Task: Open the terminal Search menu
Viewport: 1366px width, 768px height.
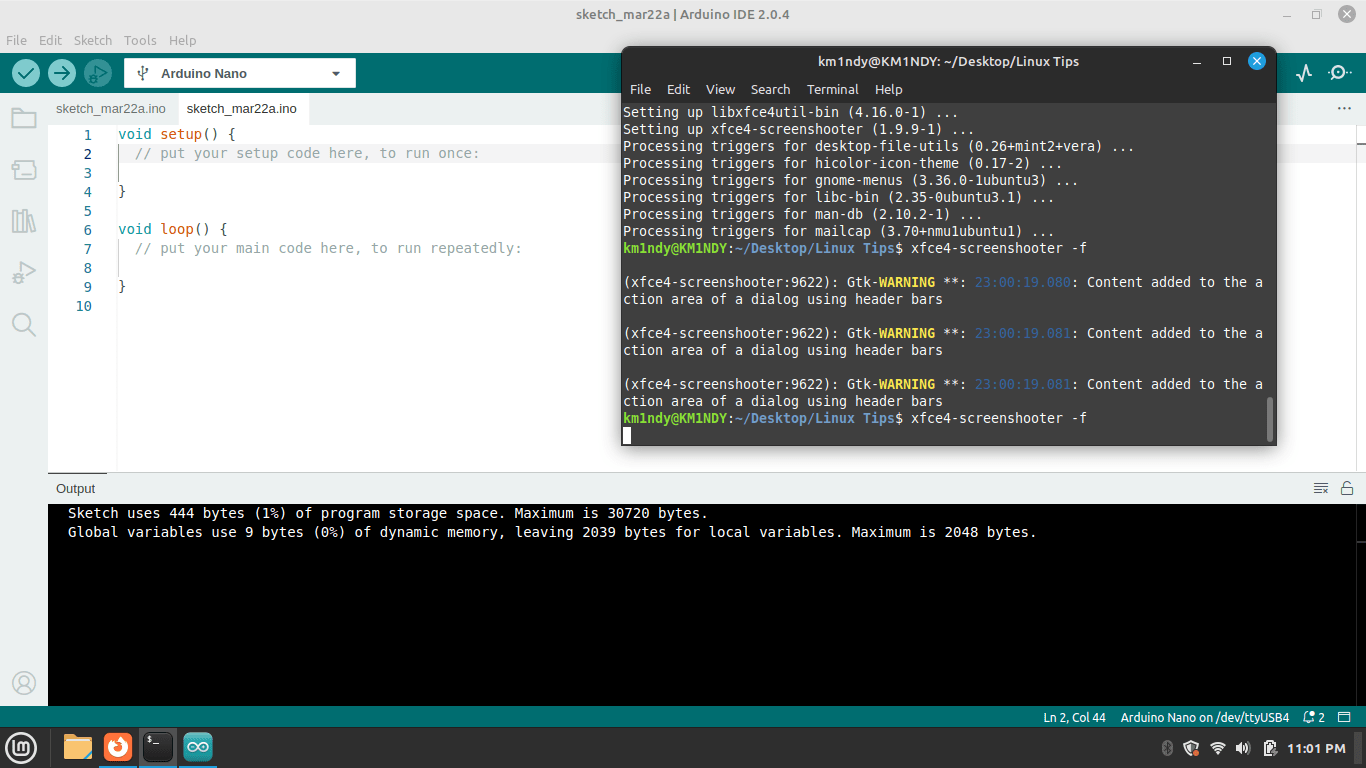Action: pos(770,89)
